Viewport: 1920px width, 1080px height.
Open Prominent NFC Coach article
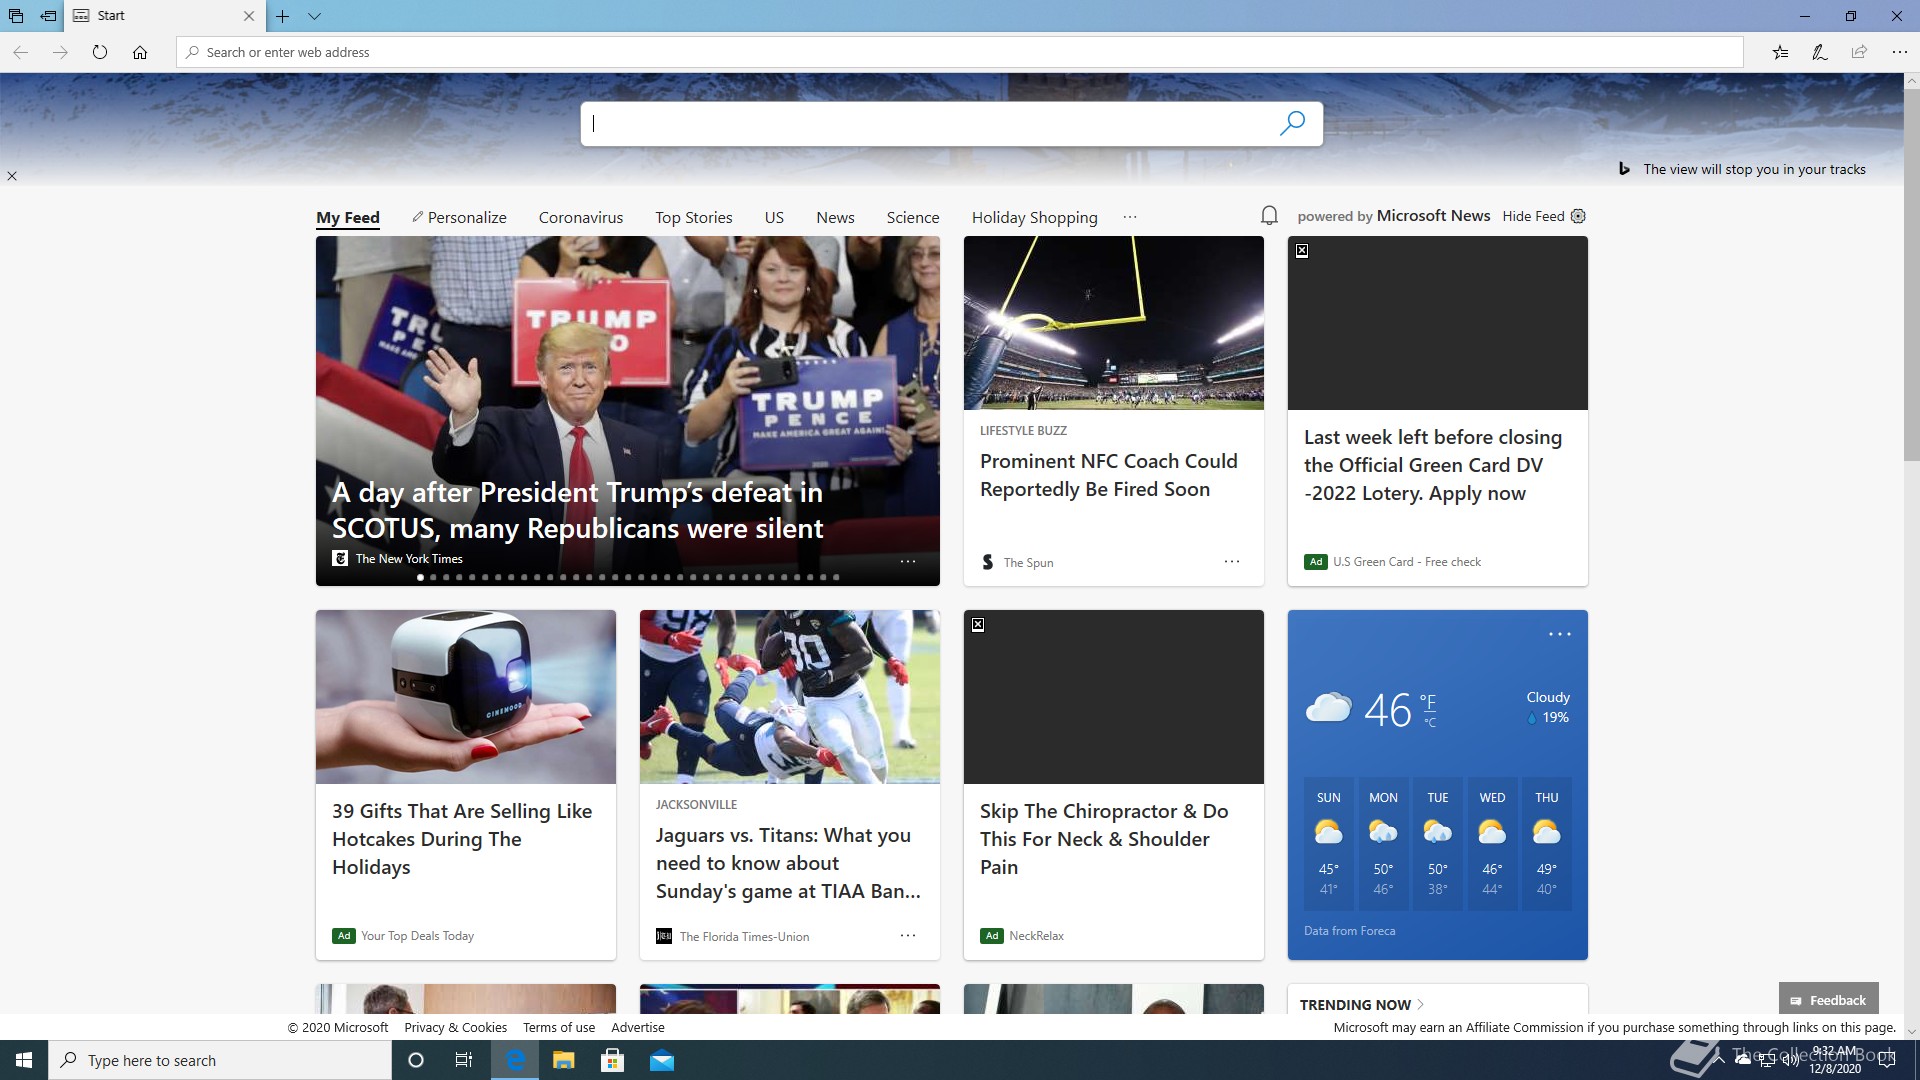[x=1109, y=475]
